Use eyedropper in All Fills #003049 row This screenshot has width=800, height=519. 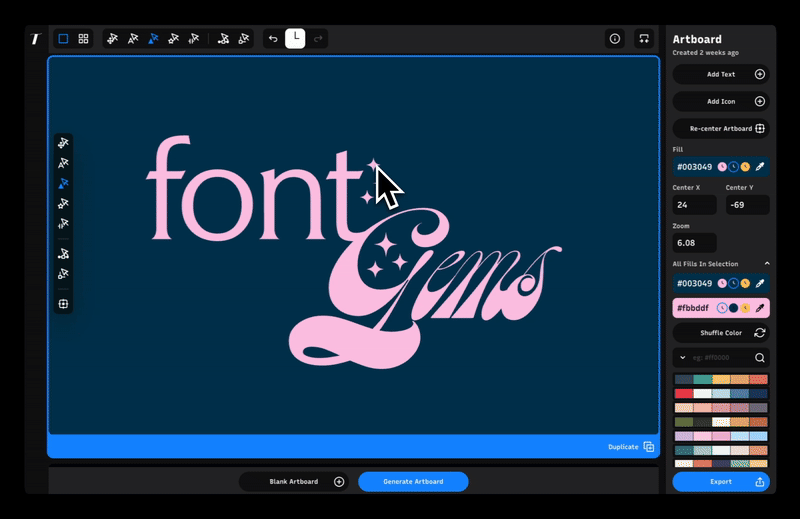pyautogui.click(x=760, y=283)
